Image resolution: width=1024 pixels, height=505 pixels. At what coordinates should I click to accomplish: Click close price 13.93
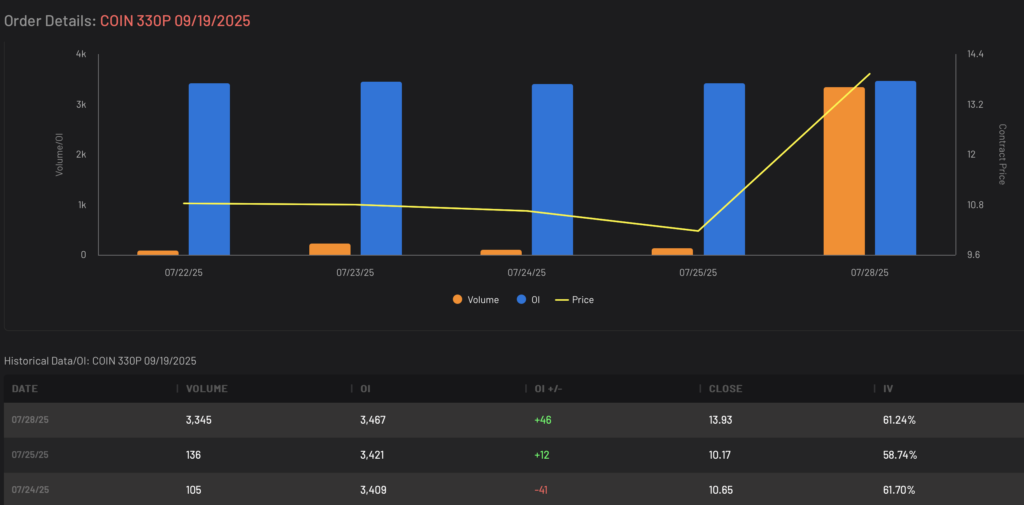pyautogui.click(x=720, y=420)
